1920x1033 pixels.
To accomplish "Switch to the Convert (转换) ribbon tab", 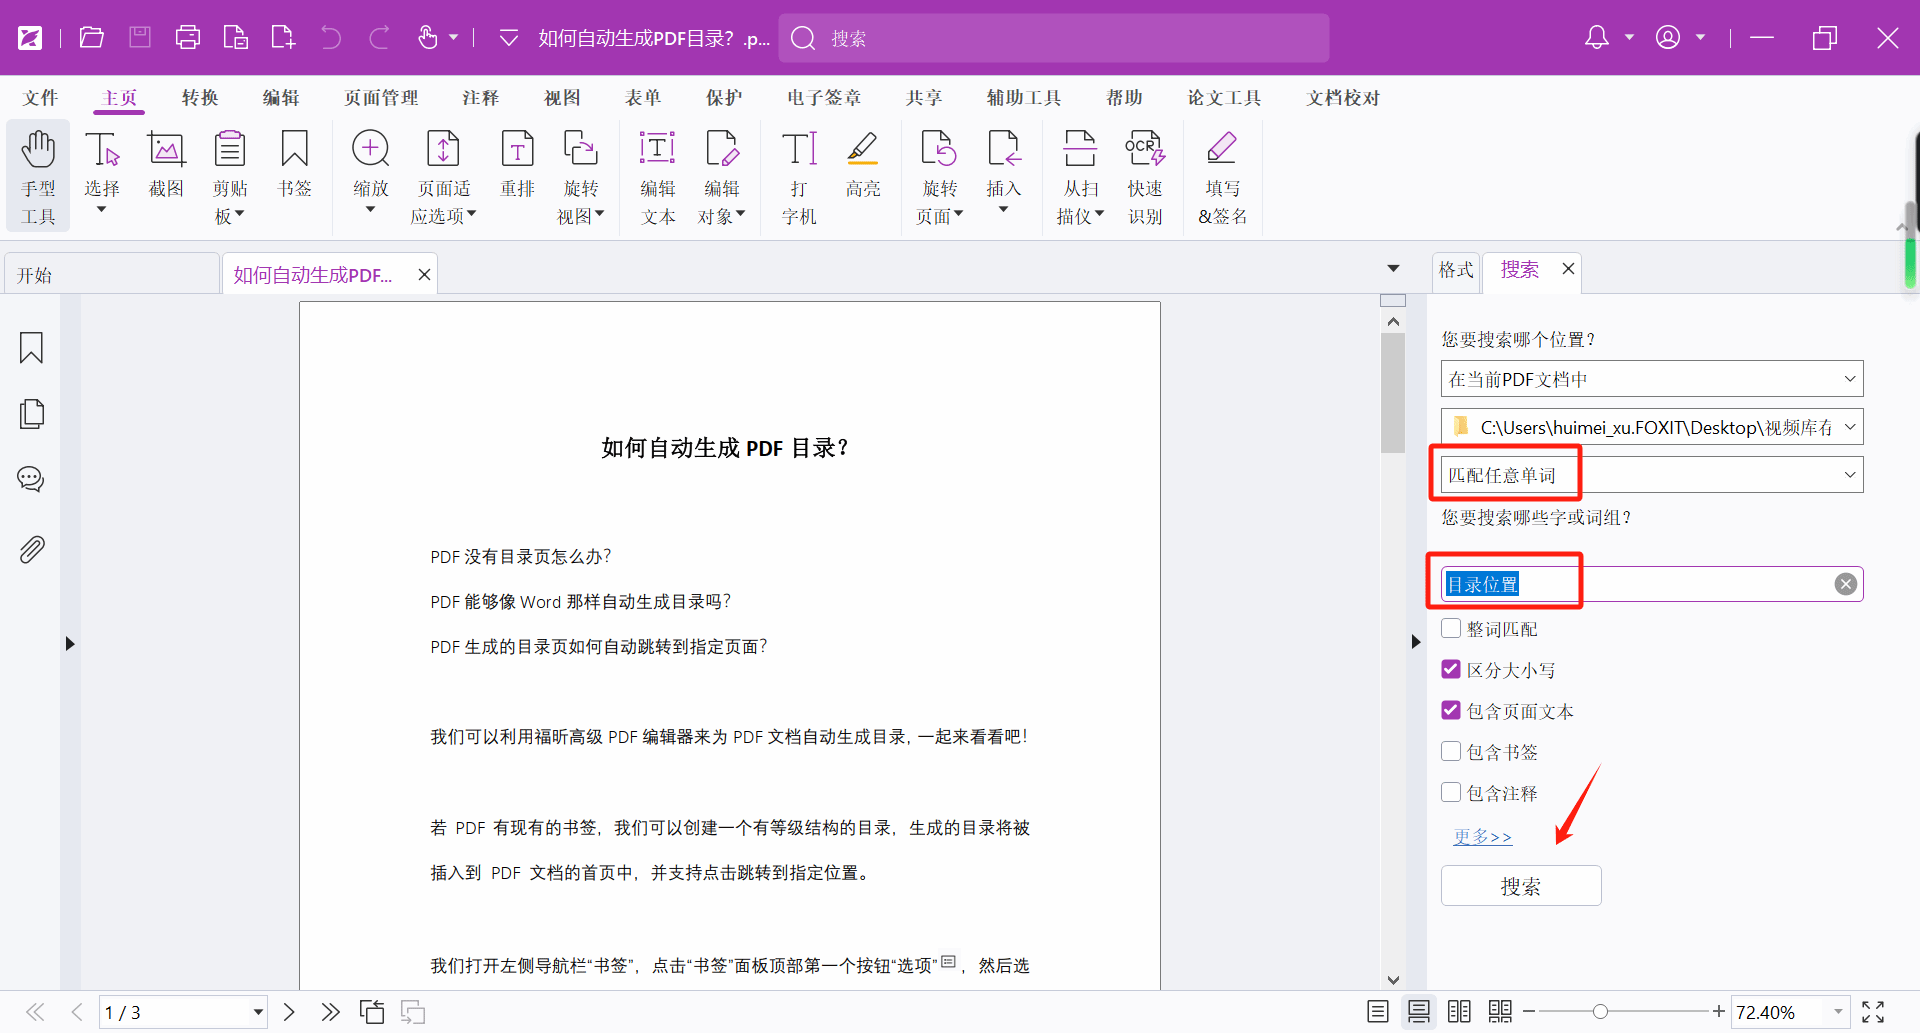I will (x=200, y=98).
